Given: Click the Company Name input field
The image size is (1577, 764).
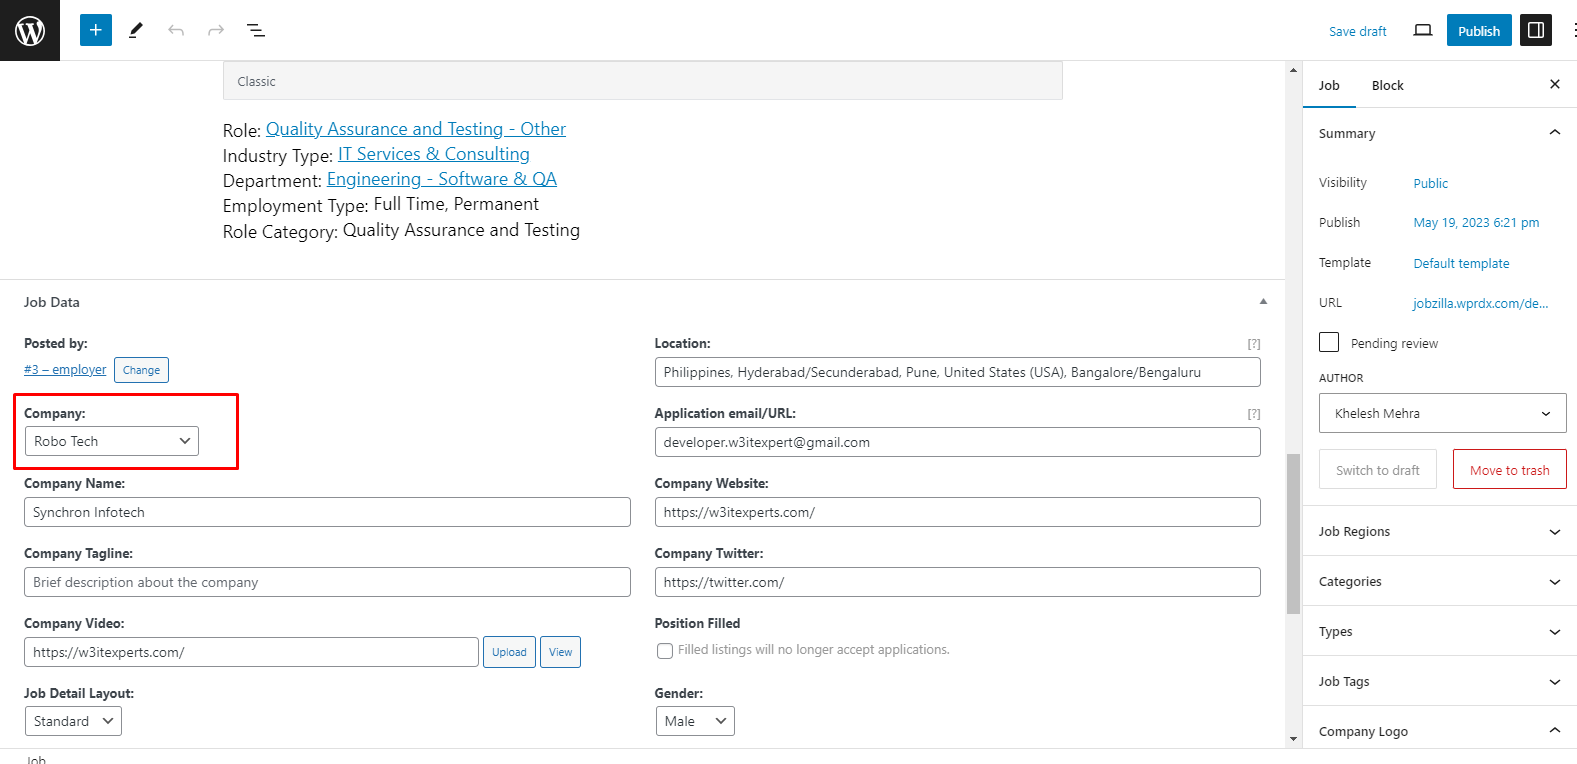Looking at the screenshot, I should click(x=327, y=512).
